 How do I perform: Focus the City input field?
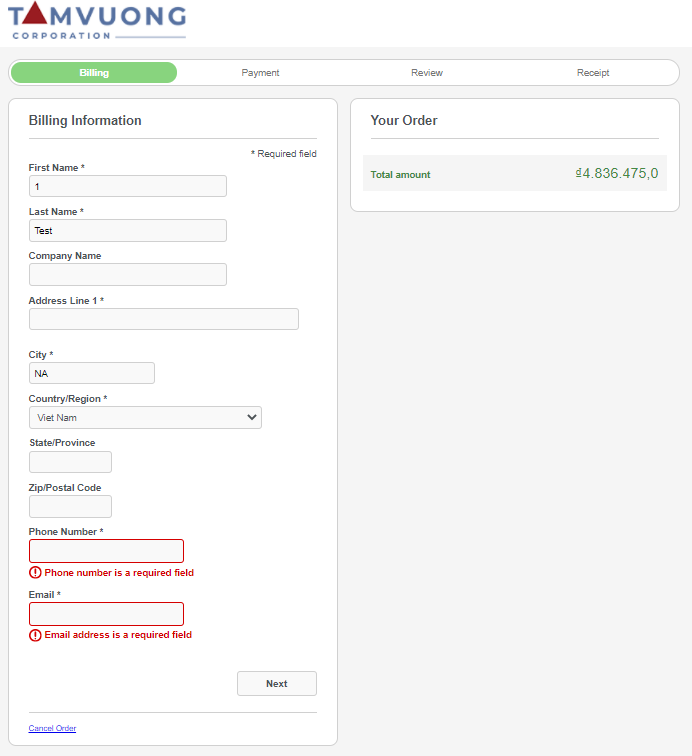[x=91, y=373]
